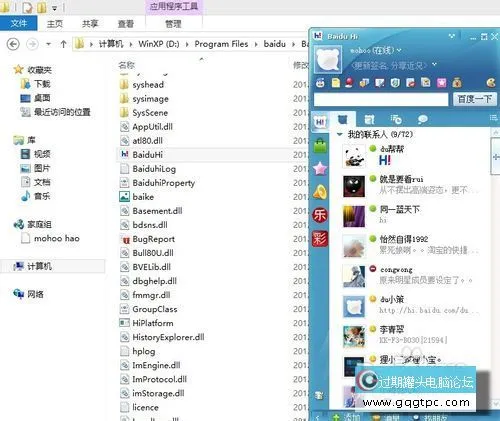Open the robot face icon in Baidu Hi toolbar
Image resolution: width=500 pixels, height=421 pixels.
(x=320, y=83)
